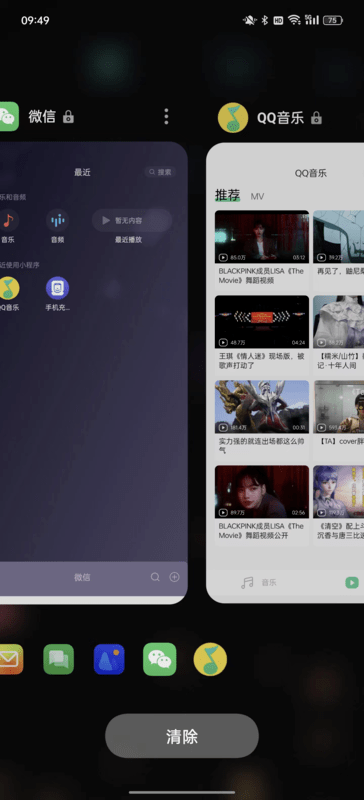
Task: Open the first BLACKPINK LISA dance video thumbnail
Action: tap(262, 237)
